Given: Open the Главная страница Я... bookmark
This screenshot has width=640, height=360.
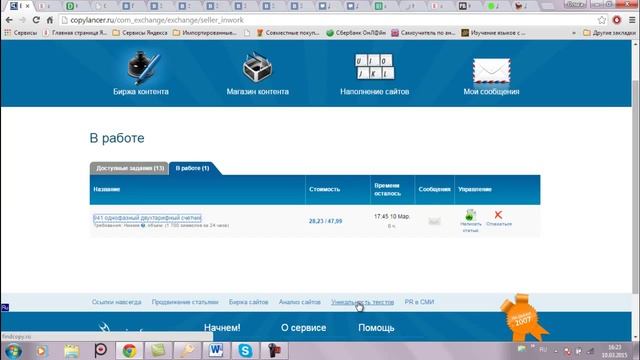Looking at the screenshot, I should [75, 33].
